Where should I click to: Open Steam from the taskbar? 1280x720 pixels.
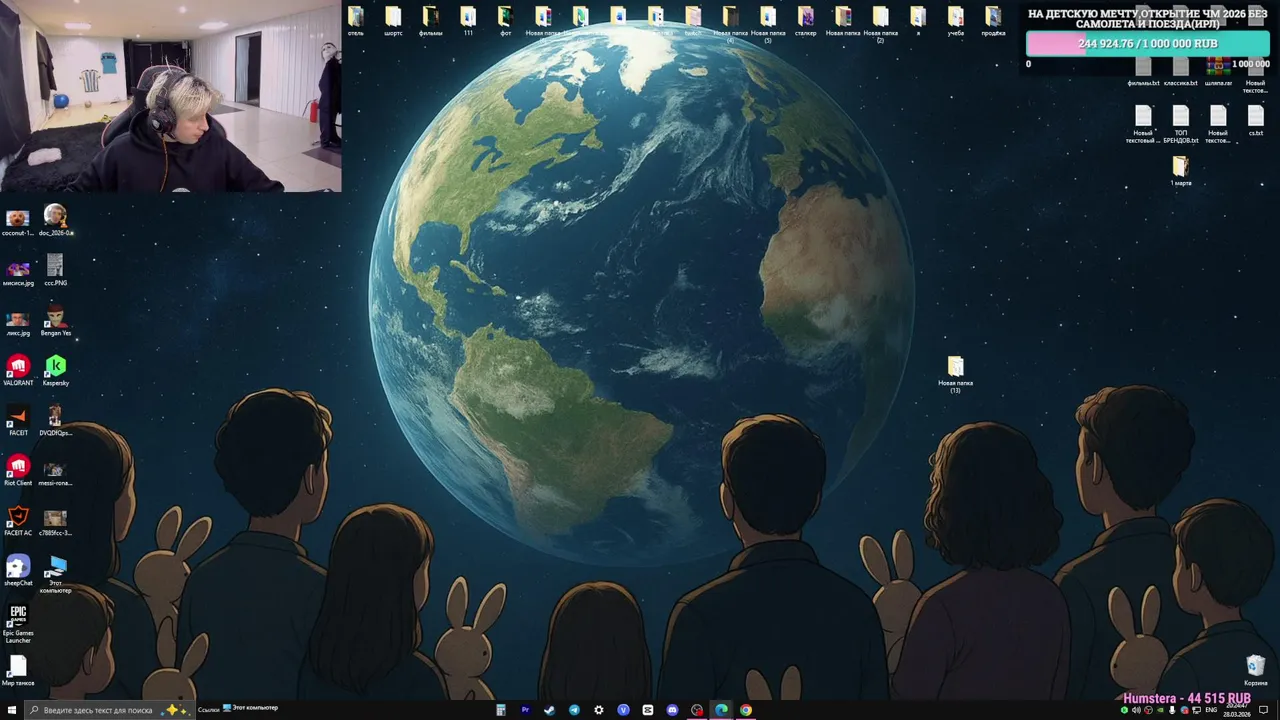pyautogui.click(x=550, y=710)
